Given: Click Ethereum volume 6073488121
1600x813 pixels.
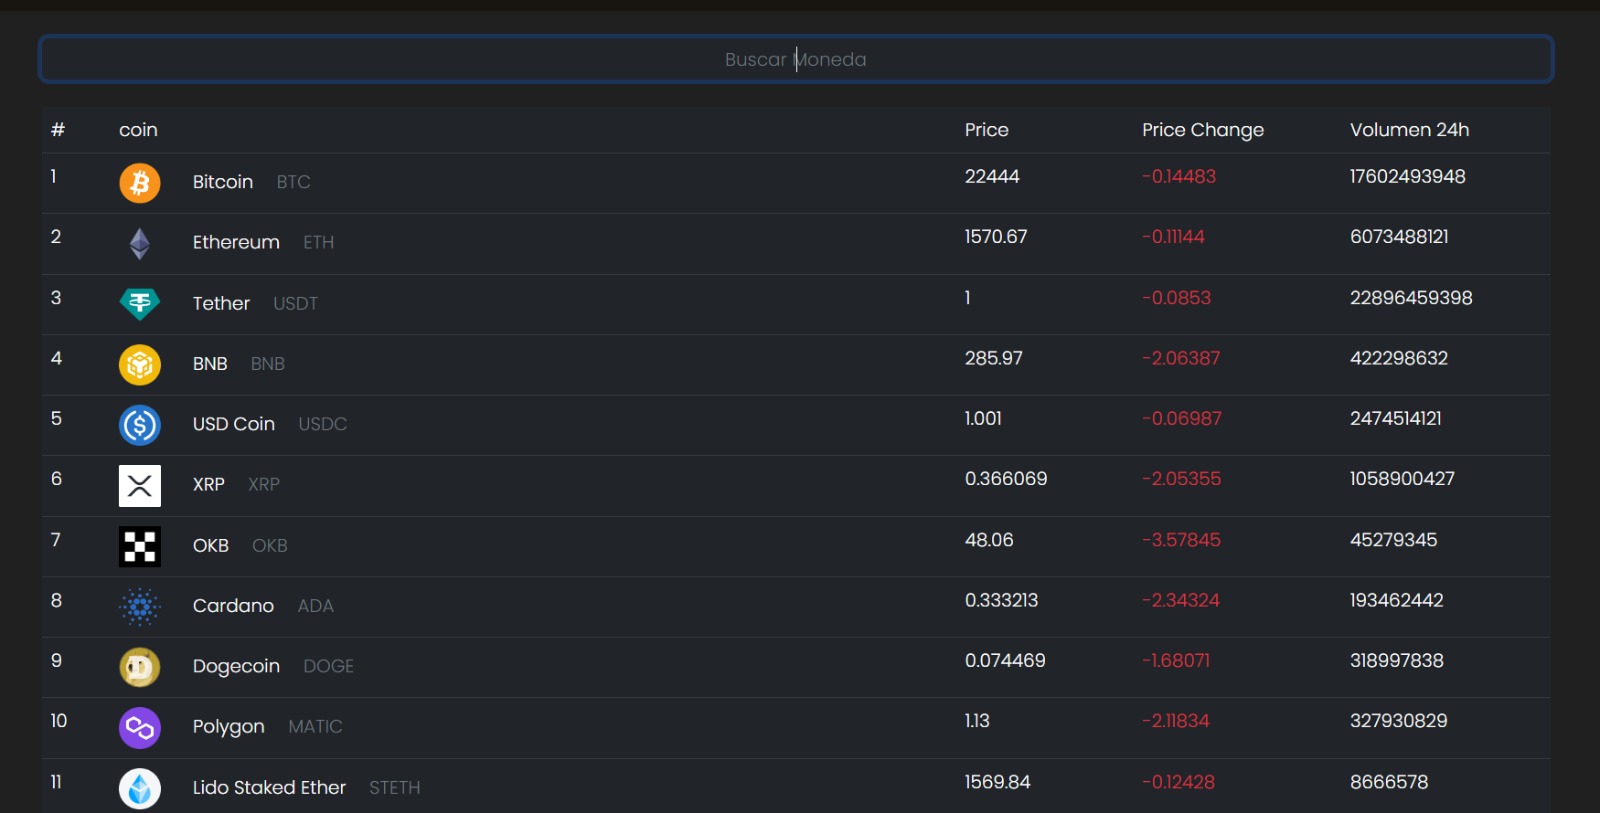Looking at the screenshot, I should 1399,237.
